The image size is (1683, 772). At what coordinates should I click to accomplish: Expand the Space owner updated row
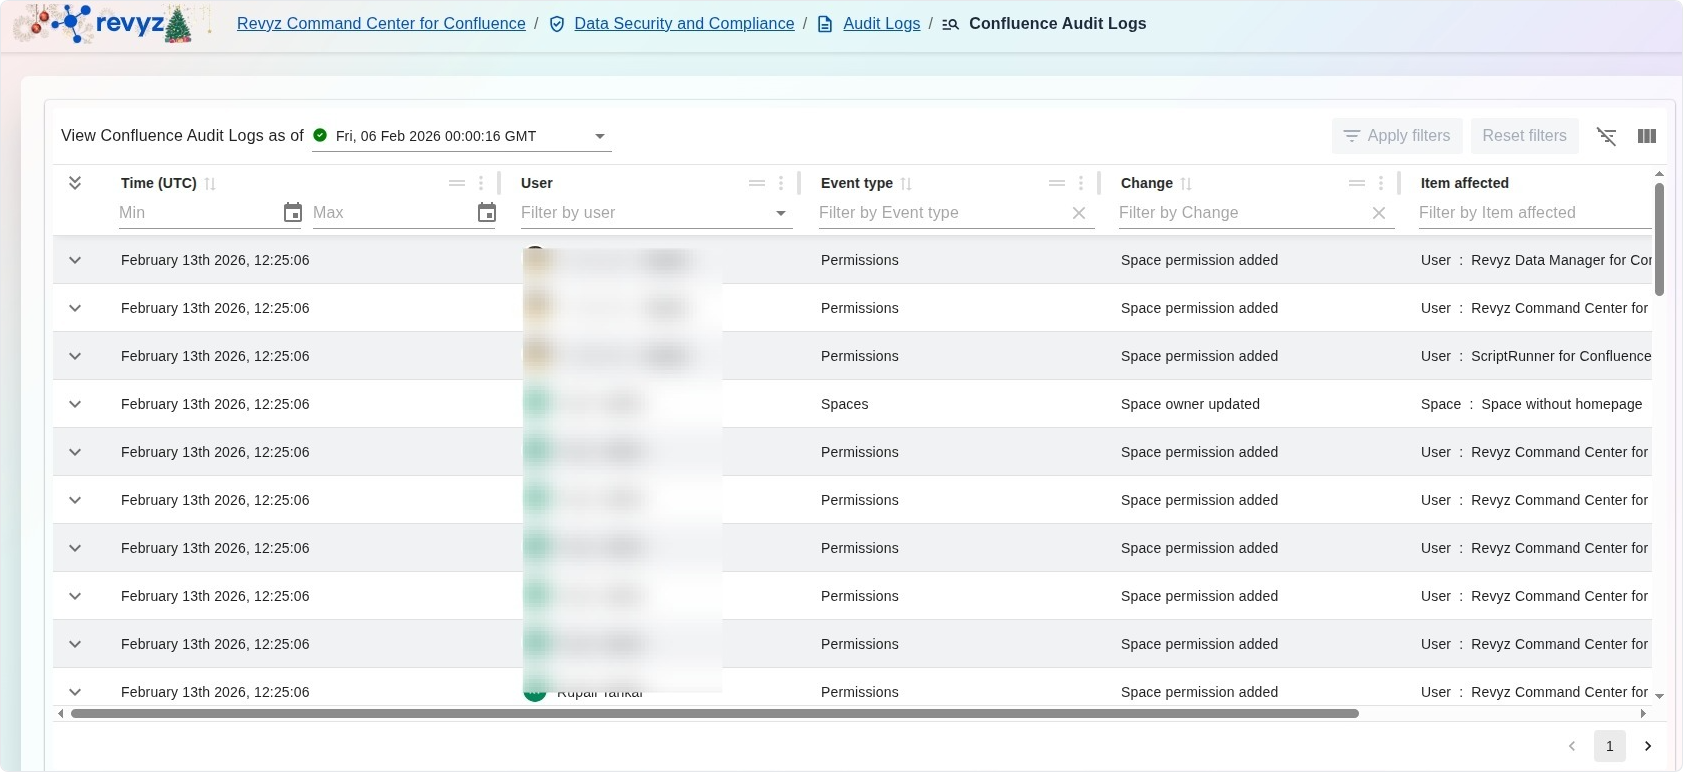[75, 404]
